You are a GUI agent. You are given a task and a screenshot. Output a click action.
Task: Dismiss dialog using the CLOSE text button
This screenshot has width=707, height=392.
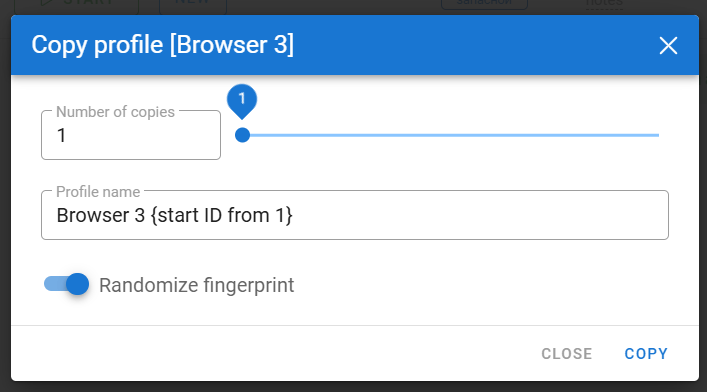click(x=567, y=354)
